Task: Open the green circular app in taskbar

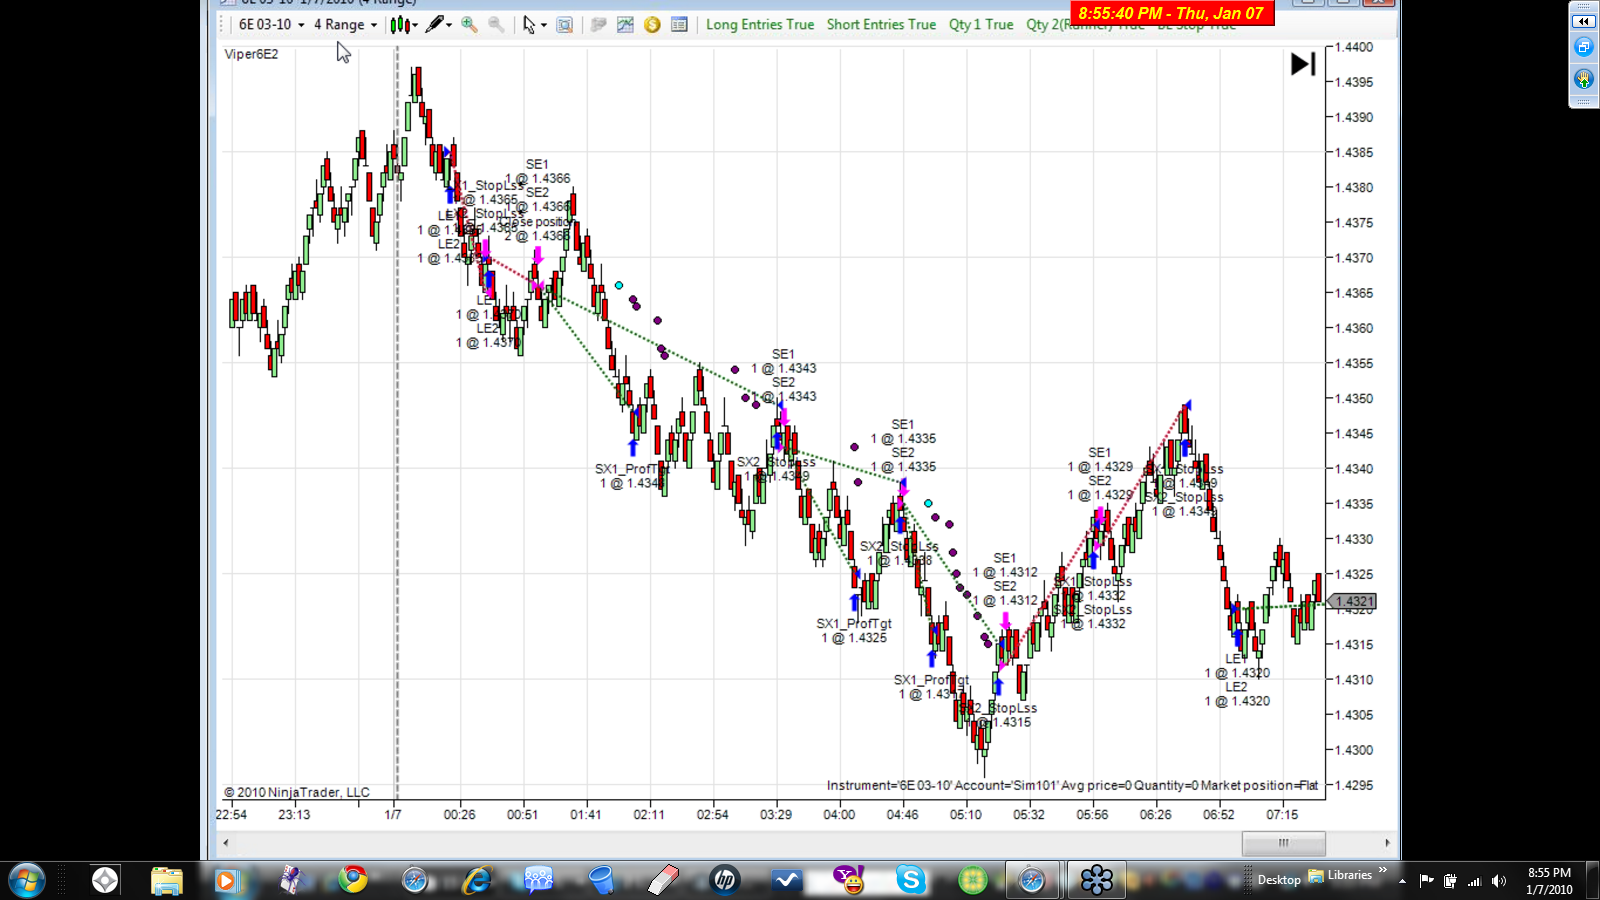Action: (973, 880)
